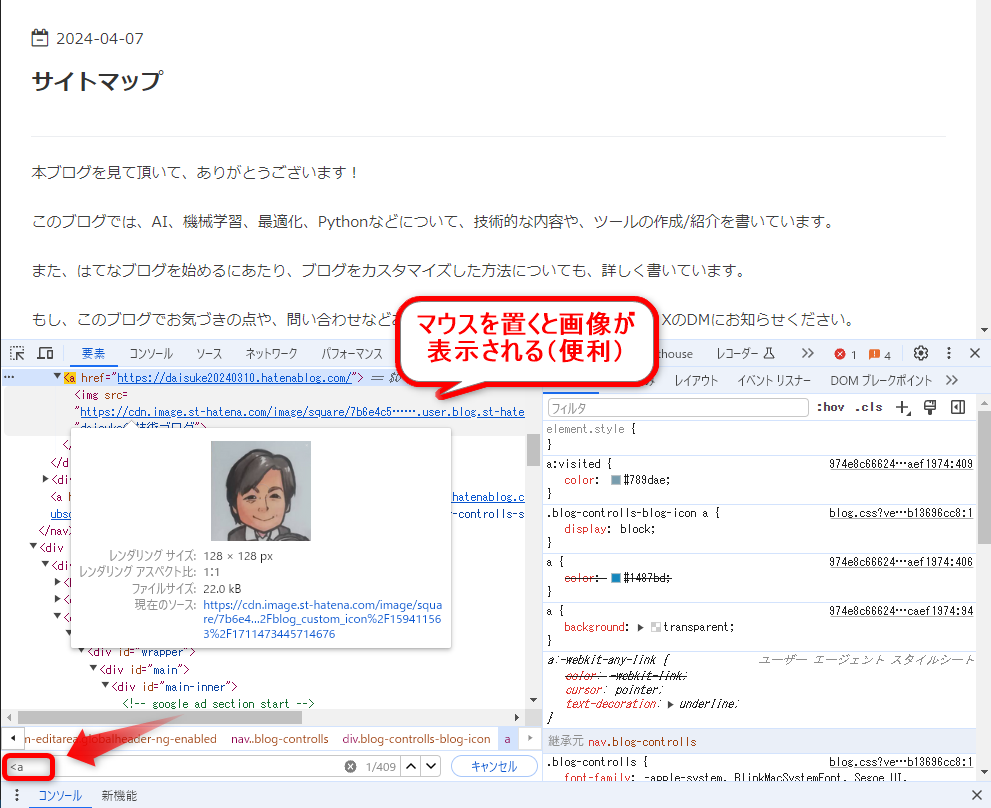This screenshot has width=991, height=808.
Task: Click the red error count badge
Action: (x=846, y=354)
